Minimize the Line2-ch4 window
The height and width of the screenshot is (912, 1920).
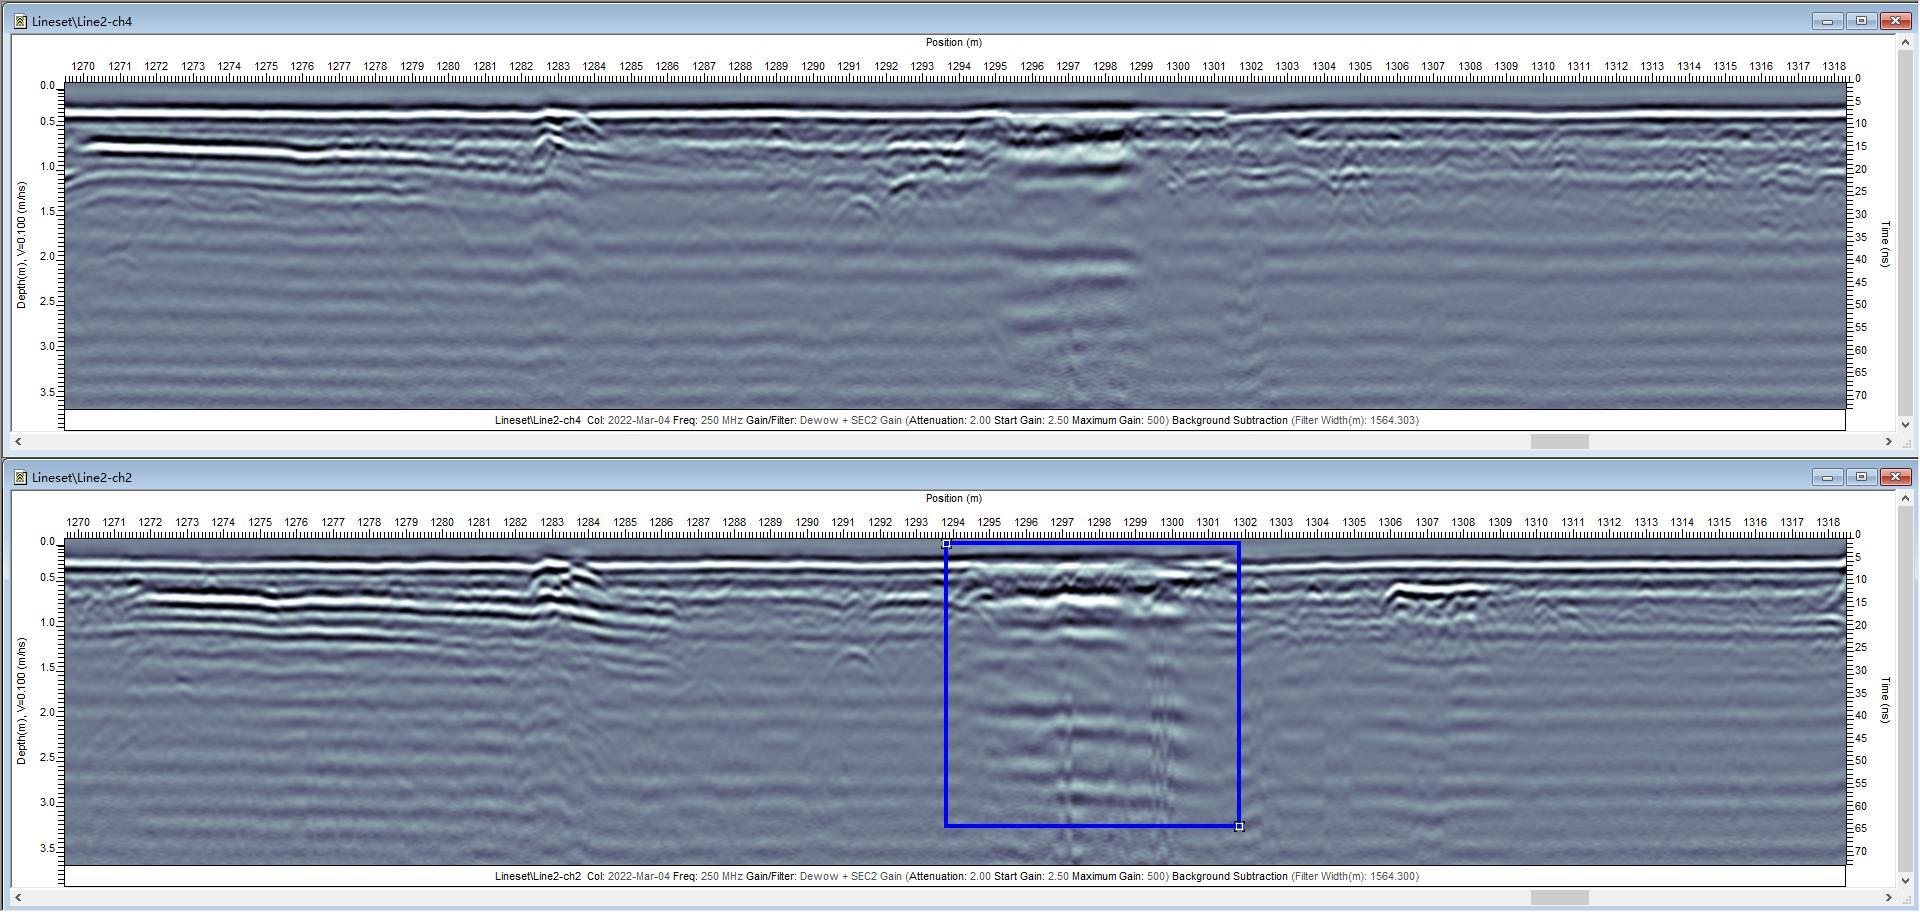tap(1827, 21)
